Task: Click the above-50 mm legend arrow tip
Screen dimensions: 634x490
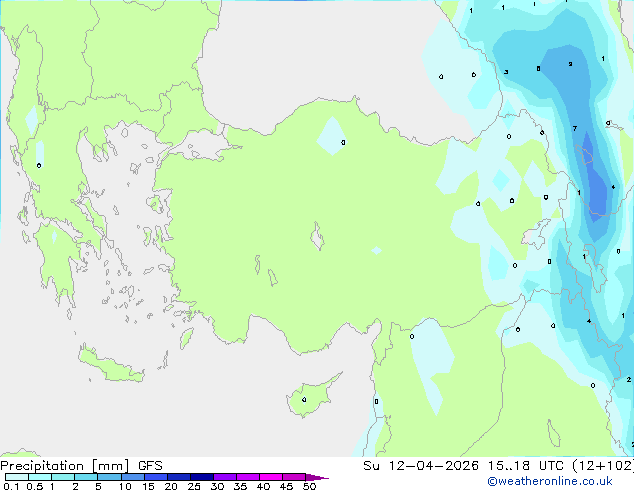Action: (317, 477)
